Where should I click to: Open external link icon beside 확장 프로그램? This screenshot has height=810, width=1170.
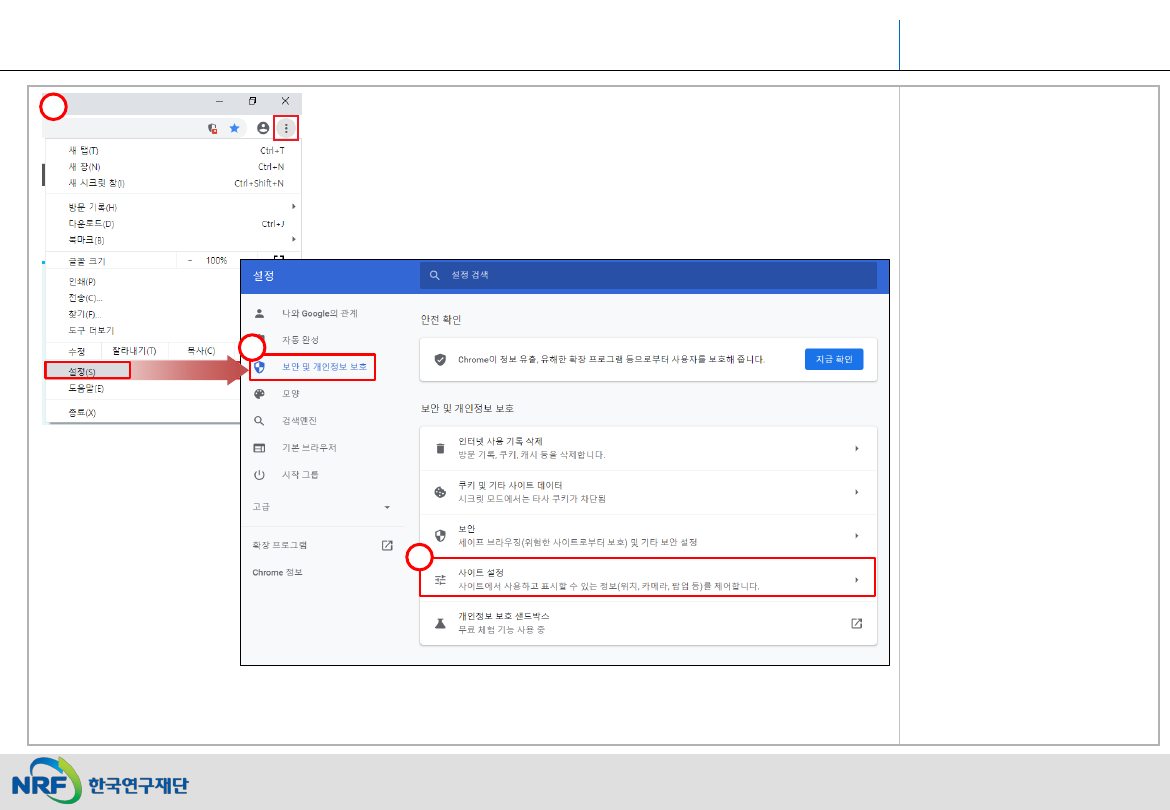pos(387,545)
